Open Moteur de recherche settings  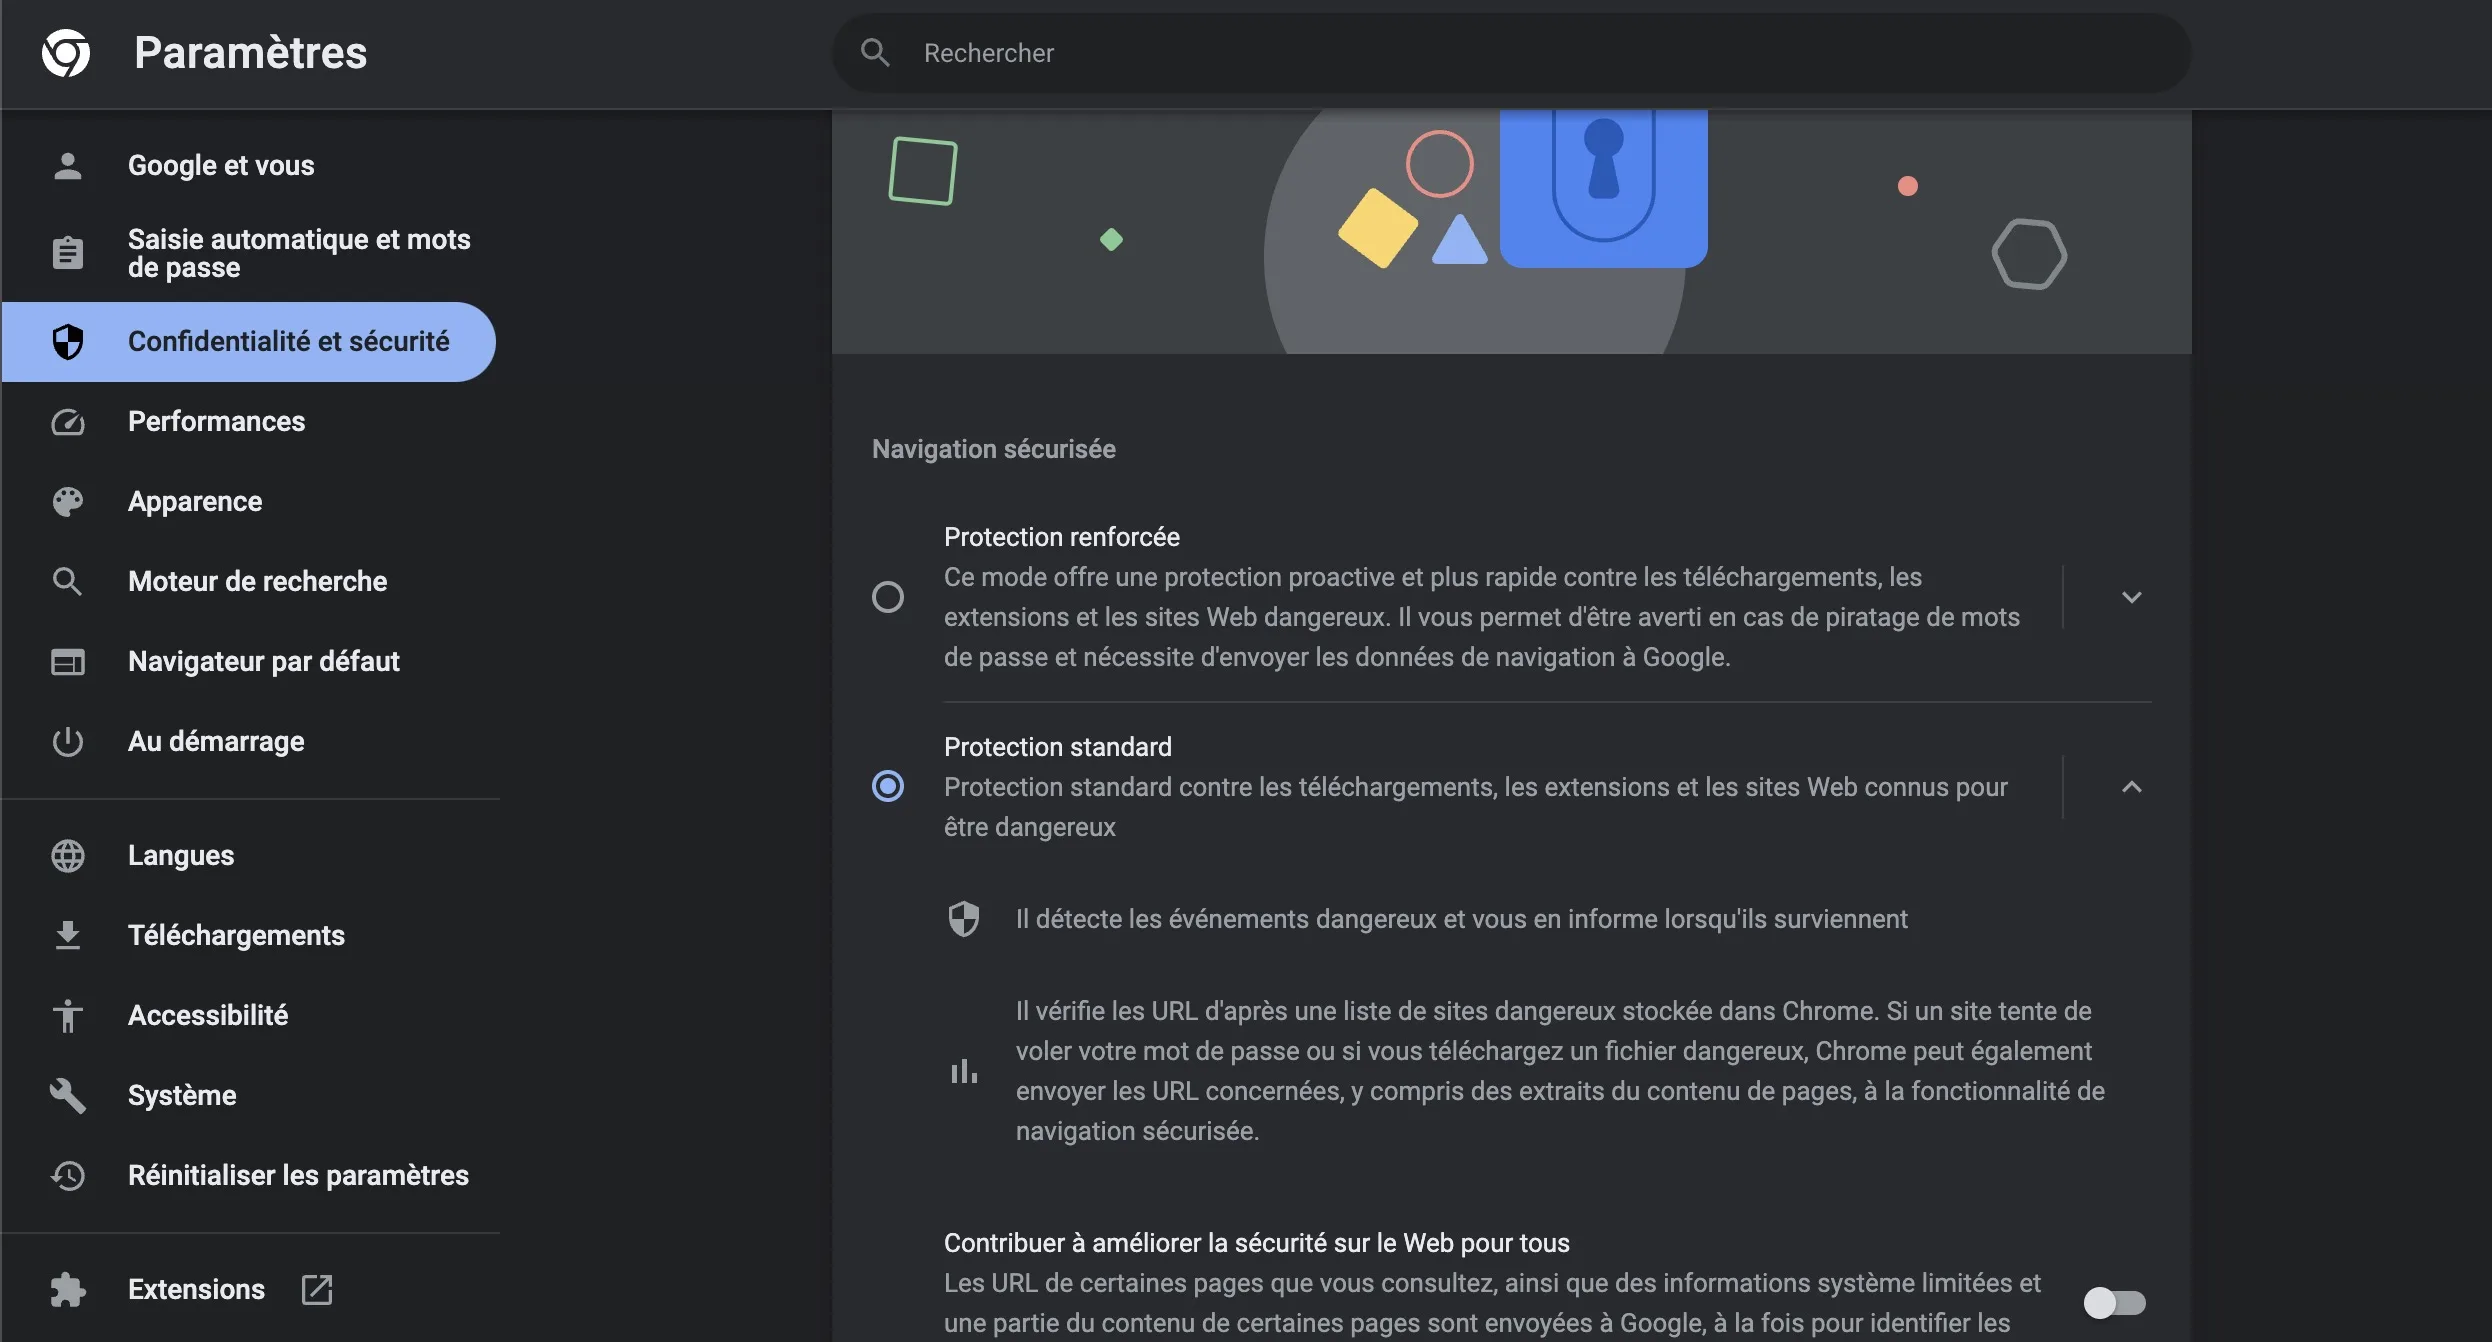(257, 582)
